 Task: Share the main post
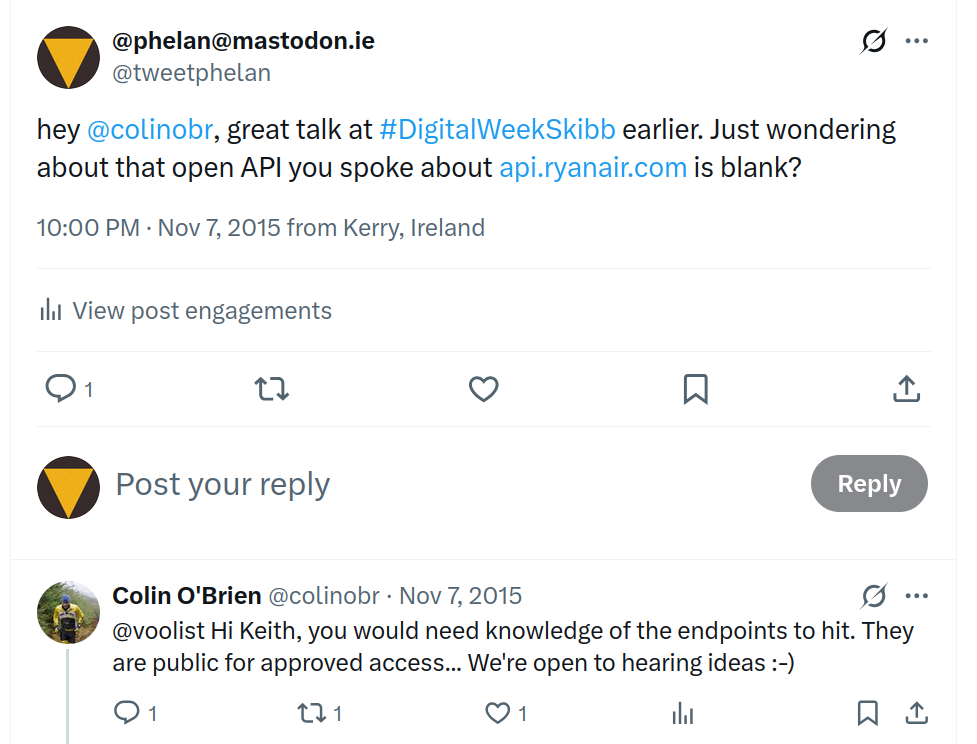coord(906,388)
